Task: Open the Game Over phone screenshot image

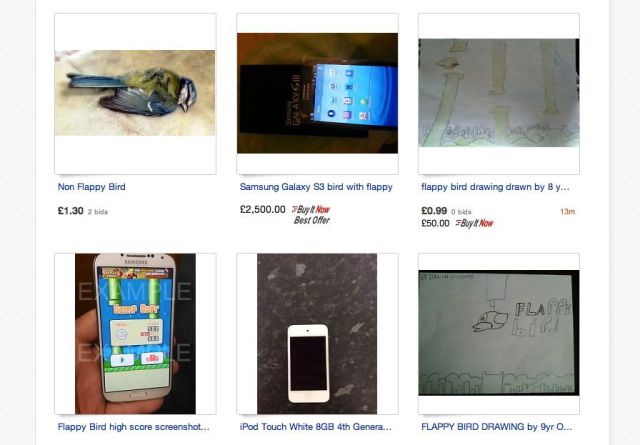Action: 135,334
